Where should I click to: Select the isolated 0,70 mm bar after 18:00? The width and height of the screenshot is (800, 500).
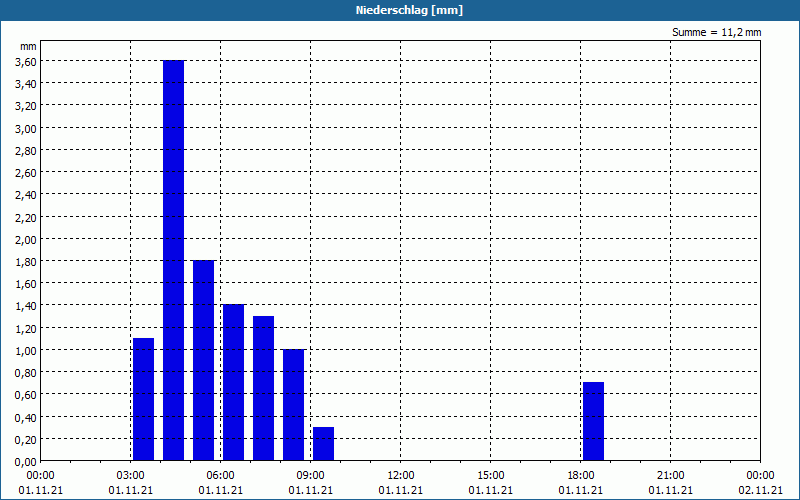[593, 421]
